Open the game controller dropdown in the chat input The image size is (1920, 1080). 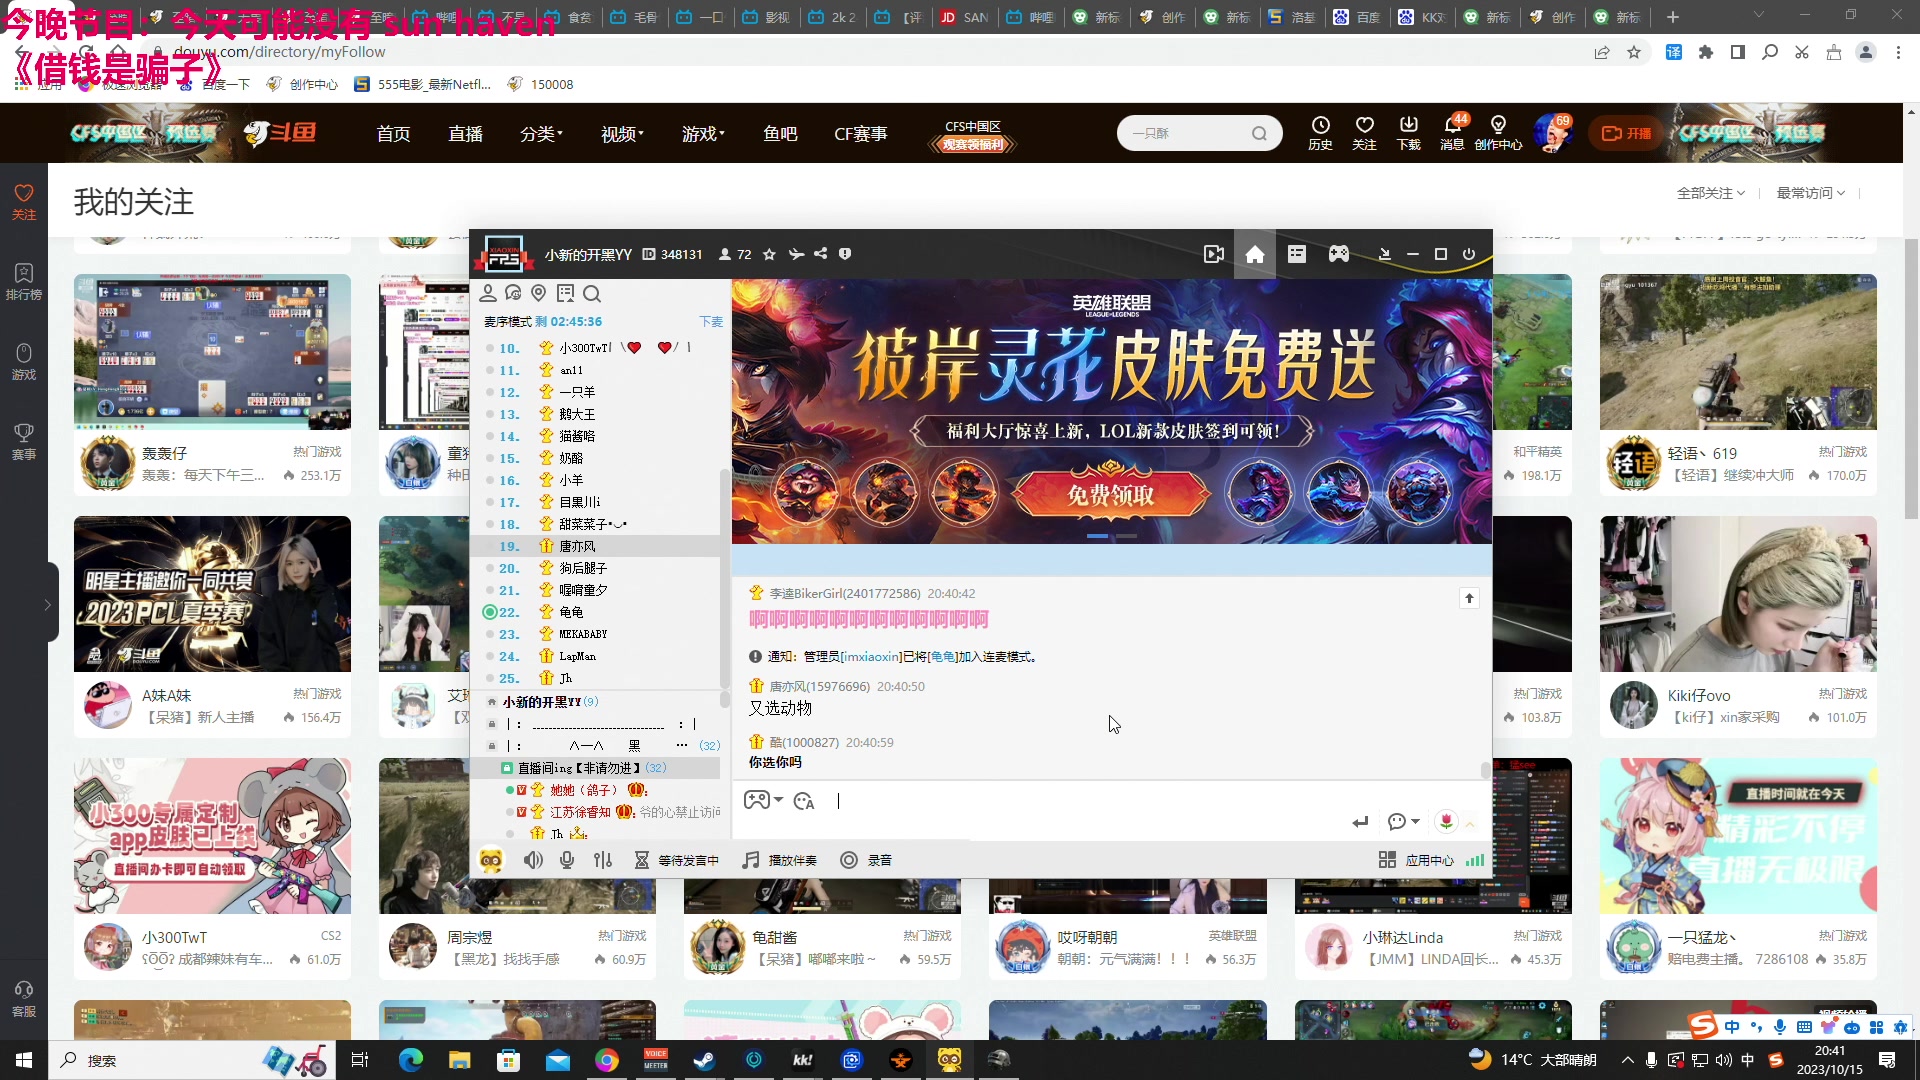coord(763,800)
